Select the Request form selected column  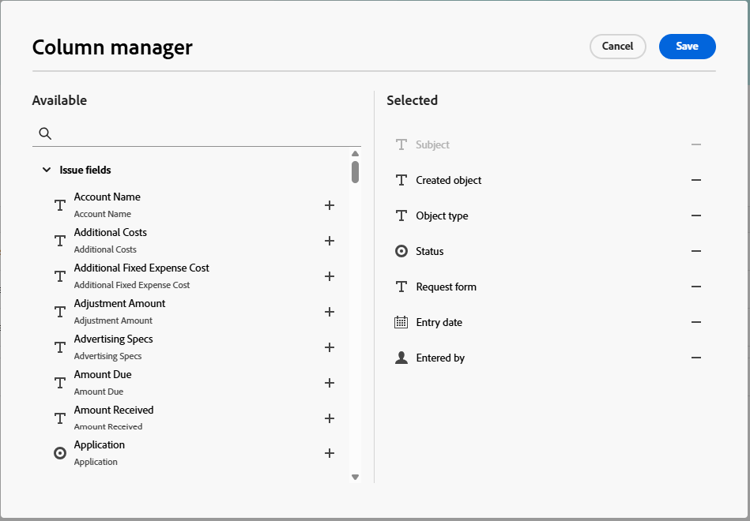pyautogui.click(x=446, y=287)
